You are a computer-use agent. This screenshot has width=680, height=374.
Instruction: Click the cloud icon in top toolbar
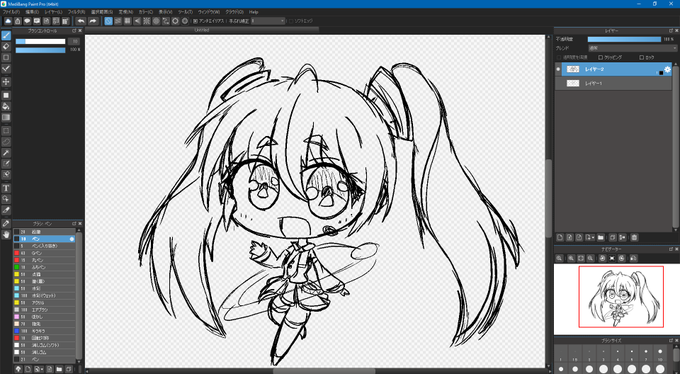pos(8,21)
